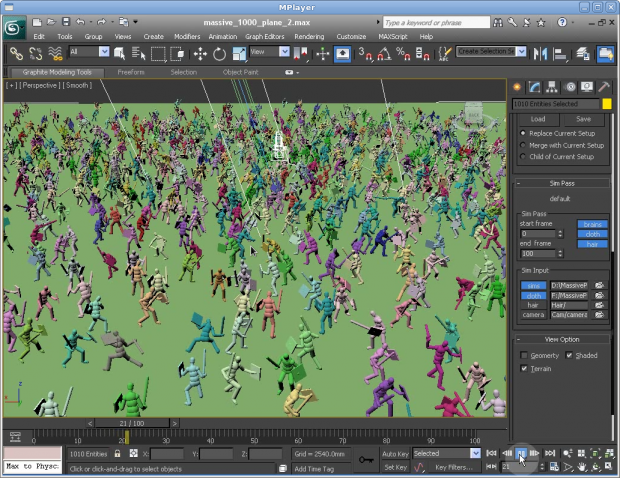
Task: Open the Animation menu
Action: tap(223, 36)
